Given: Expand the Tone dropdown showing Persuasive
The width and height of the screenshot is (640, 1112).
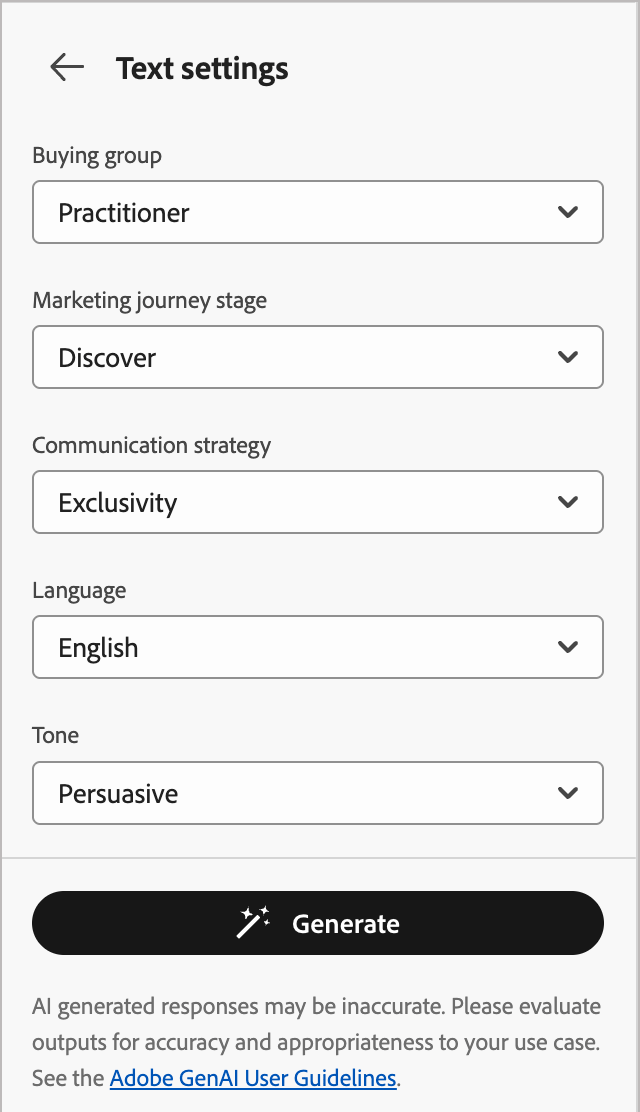Looking at the screenshot, I should click(x=318, y=792).
